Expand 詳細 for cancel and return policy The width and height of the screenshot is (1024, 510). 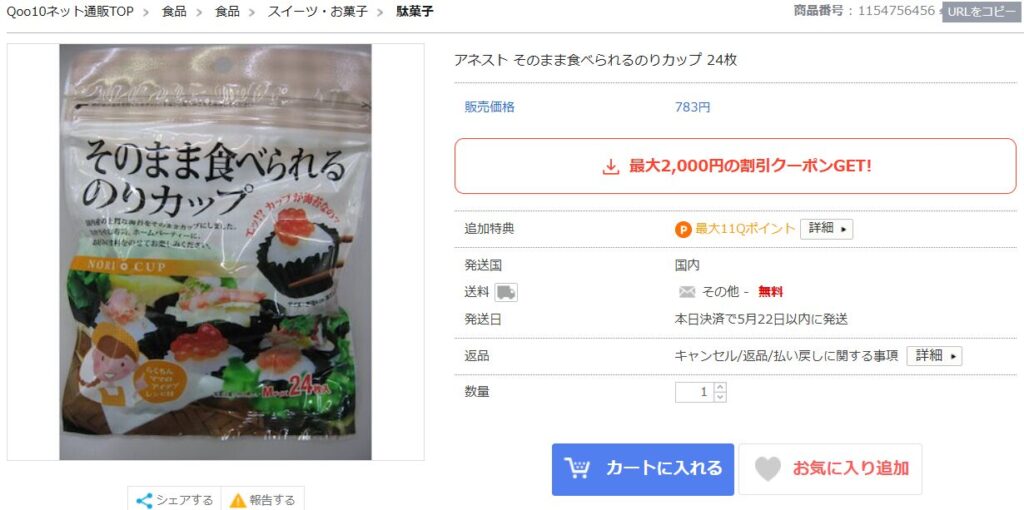(x=934, y=356)
